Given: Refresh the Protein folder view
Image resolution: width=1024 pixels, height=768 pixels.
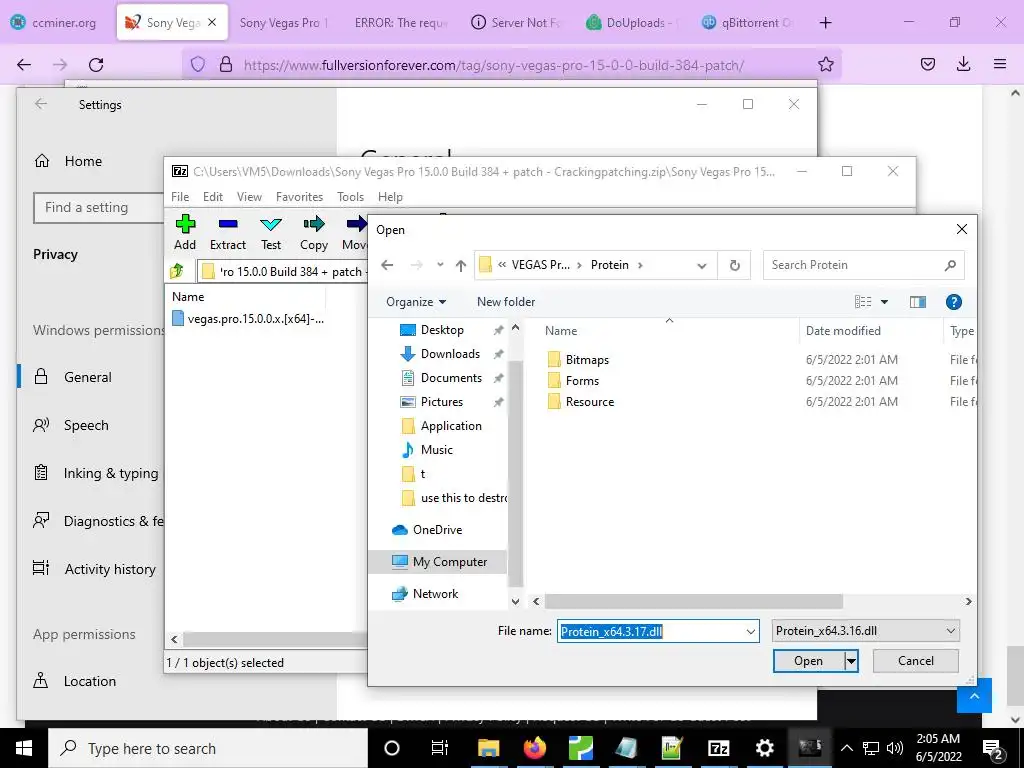Looking at the screenshot, I should click(735, 265).
